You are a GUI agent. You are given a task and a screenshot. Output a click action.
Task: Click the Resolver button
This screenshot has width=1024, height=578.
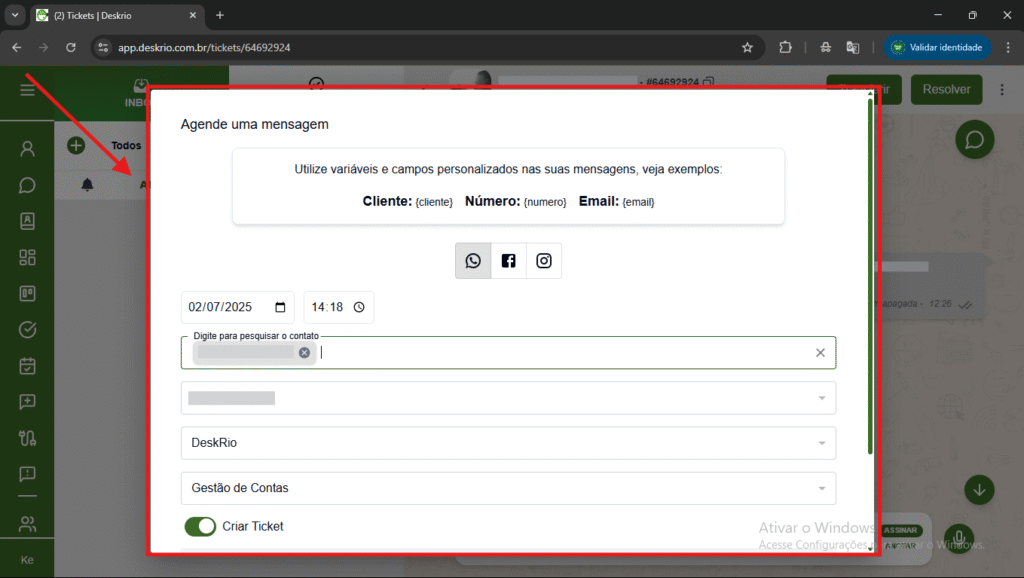tap(946, 89)
